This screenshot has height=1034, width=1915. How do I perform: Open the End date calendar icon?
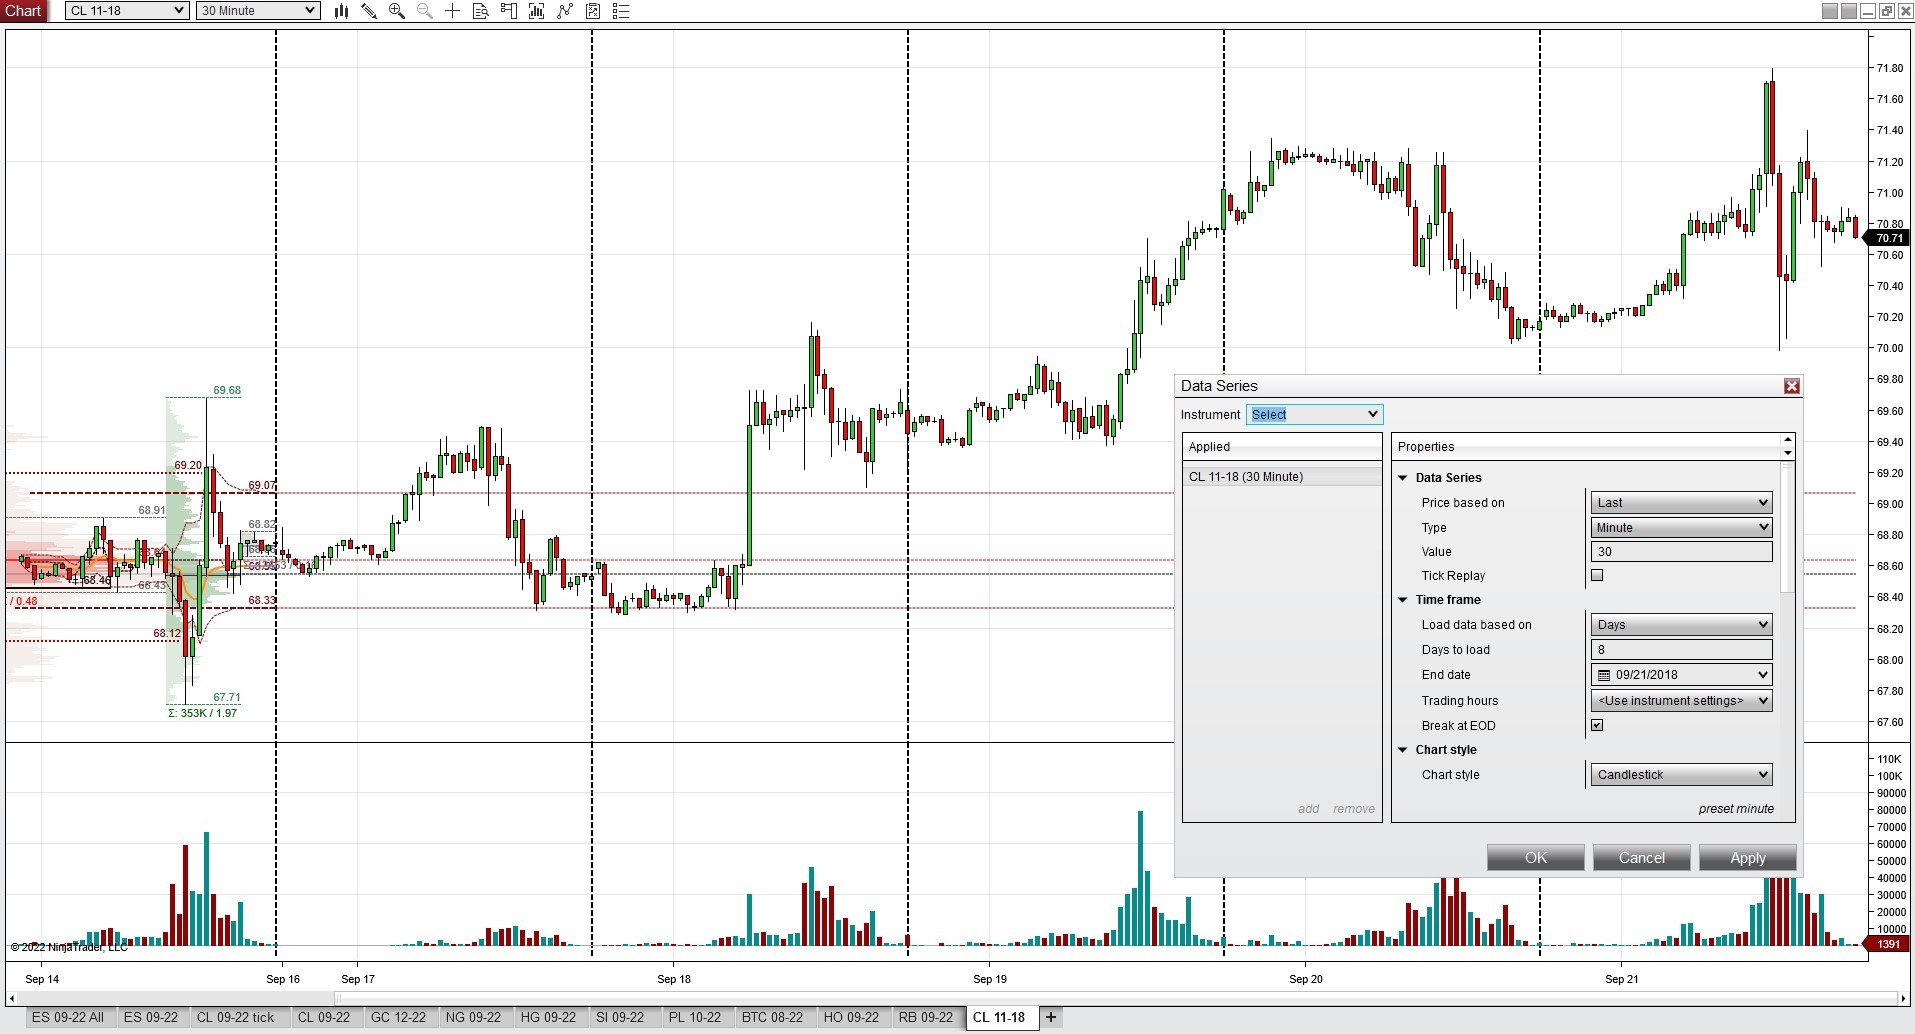coord(1604,675)
